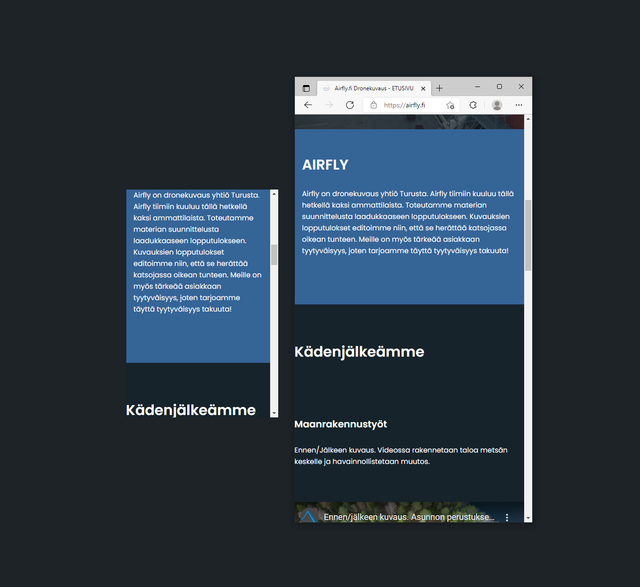Click the Maanrakennustyöt subheading
Viewport: 640px width, 587px height.
[x=341, y=424]
